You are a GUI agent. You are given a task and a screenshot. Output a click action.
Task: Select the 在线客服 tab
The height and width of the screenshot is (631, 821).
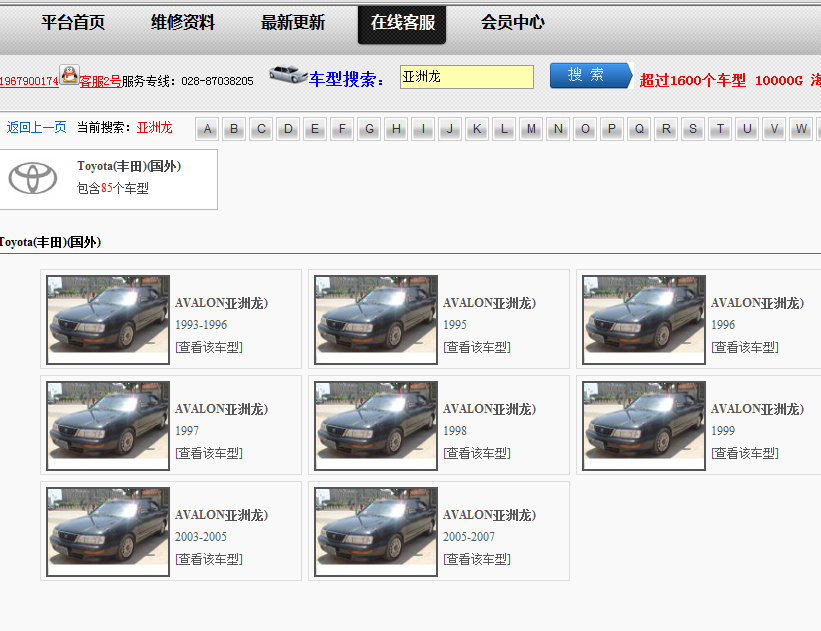coord(402,25)
